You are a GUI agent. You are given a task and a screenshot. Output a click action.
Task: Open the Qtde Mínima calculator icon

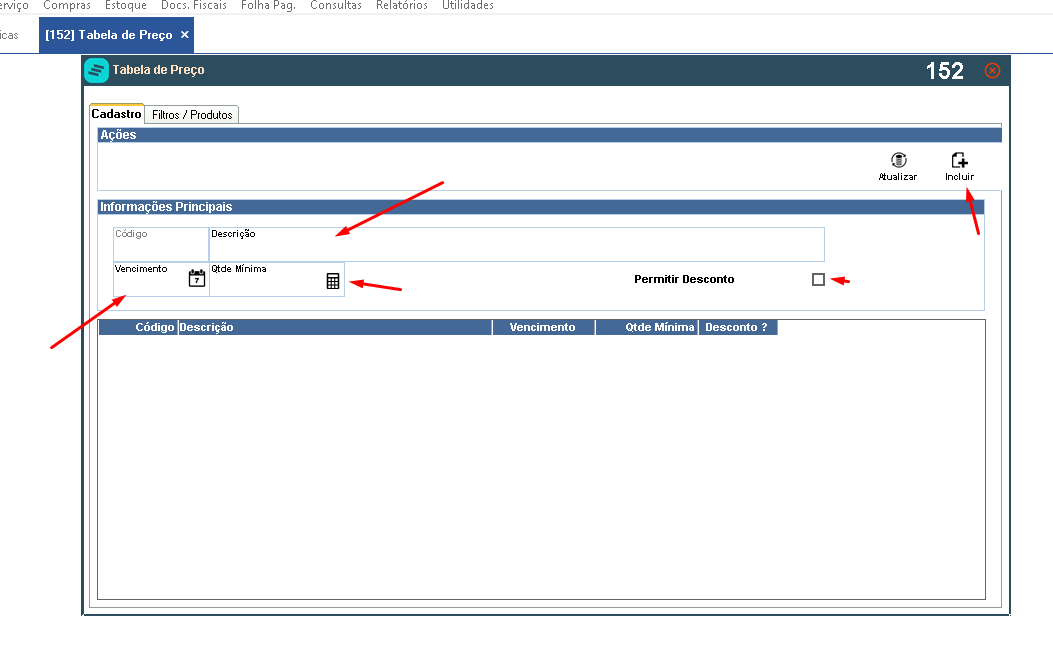point(333,281)
